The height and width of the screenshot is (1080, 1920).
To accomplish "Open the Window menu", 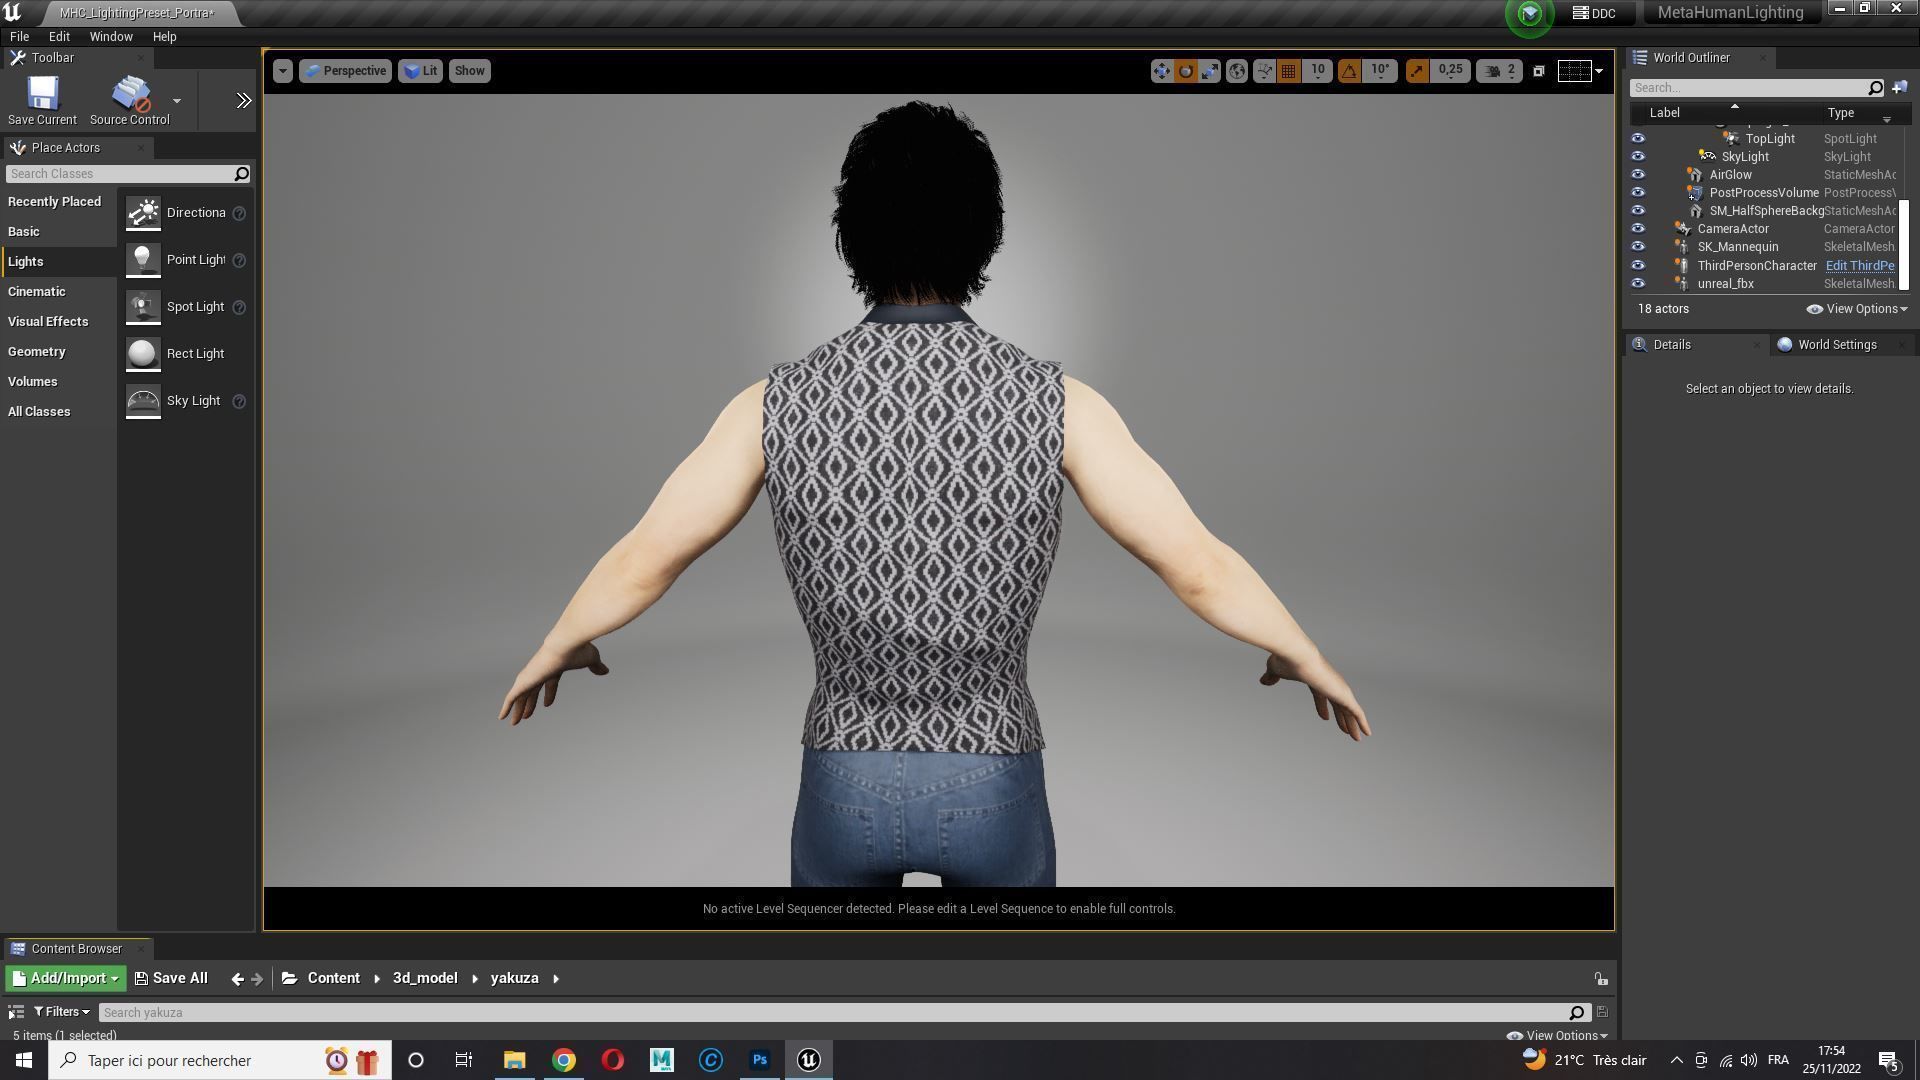I will coord(111,37).
